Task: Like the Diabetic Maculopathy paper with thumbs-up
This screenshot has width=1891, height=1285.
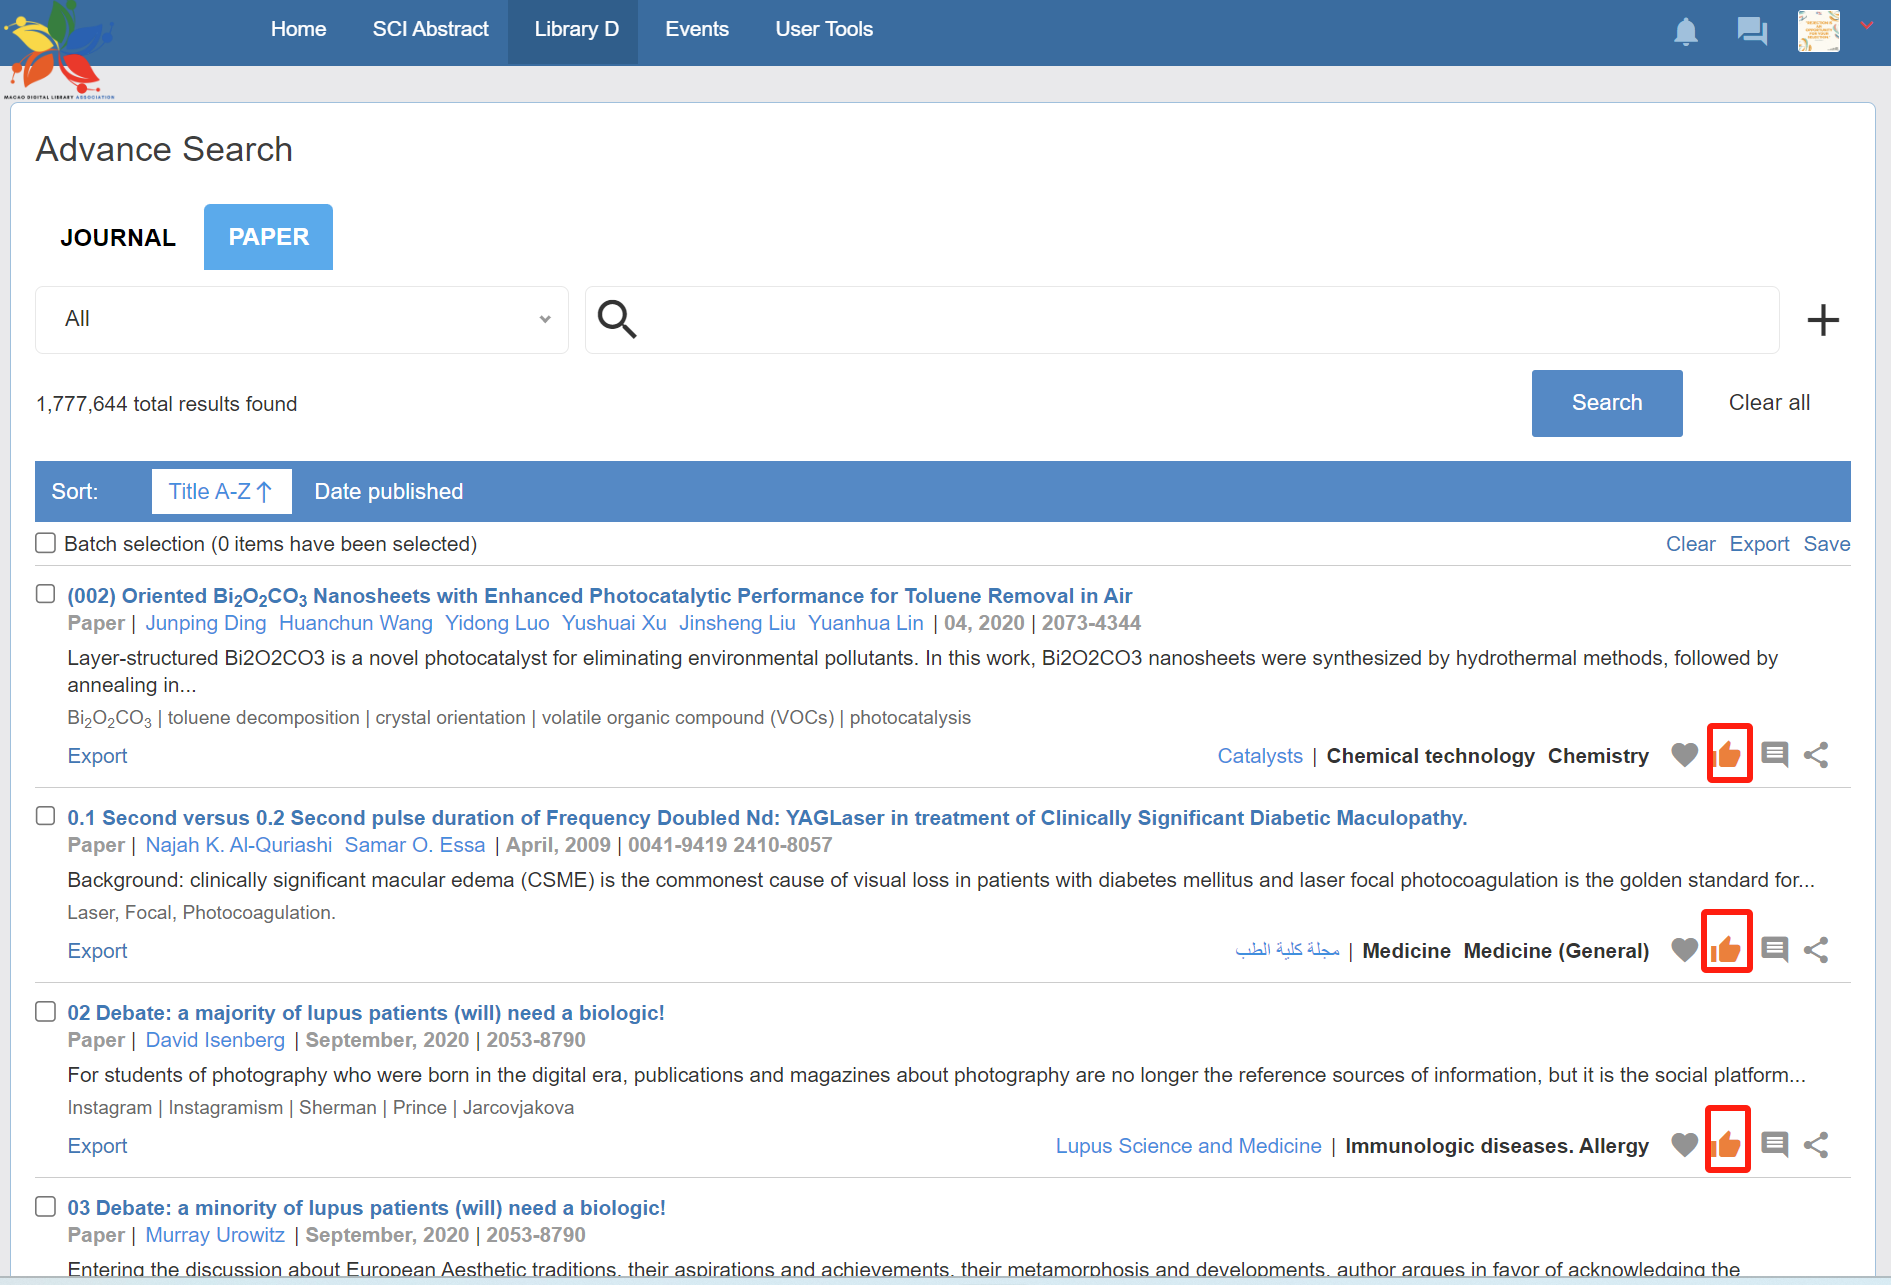Action: 1727,949
